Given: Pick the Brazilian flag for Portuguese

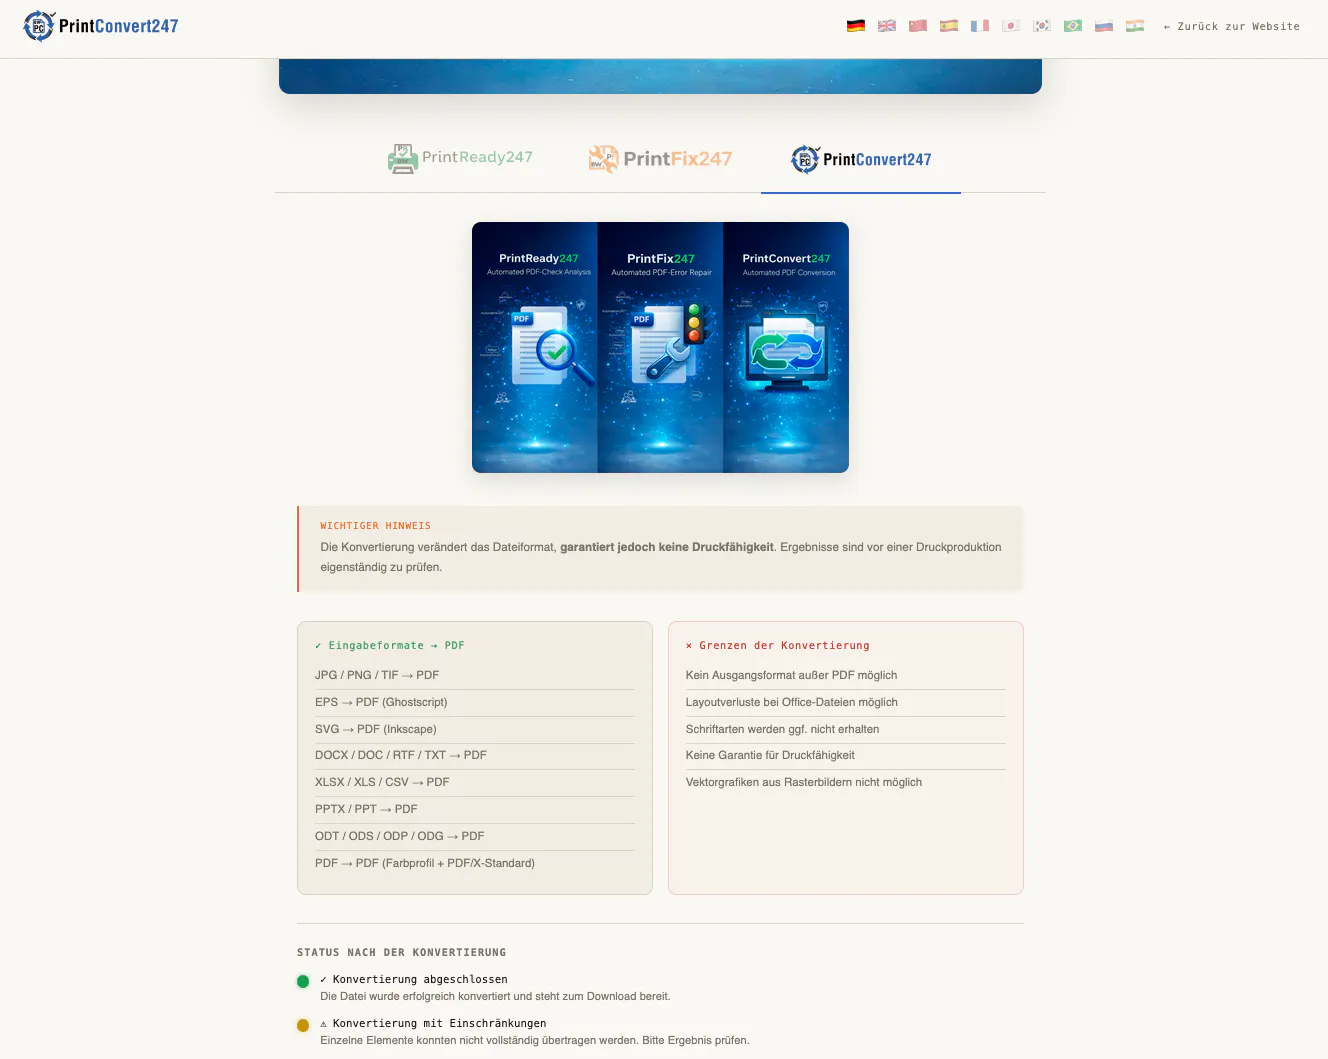Looking at the screenshot, I should [1073, 26].
